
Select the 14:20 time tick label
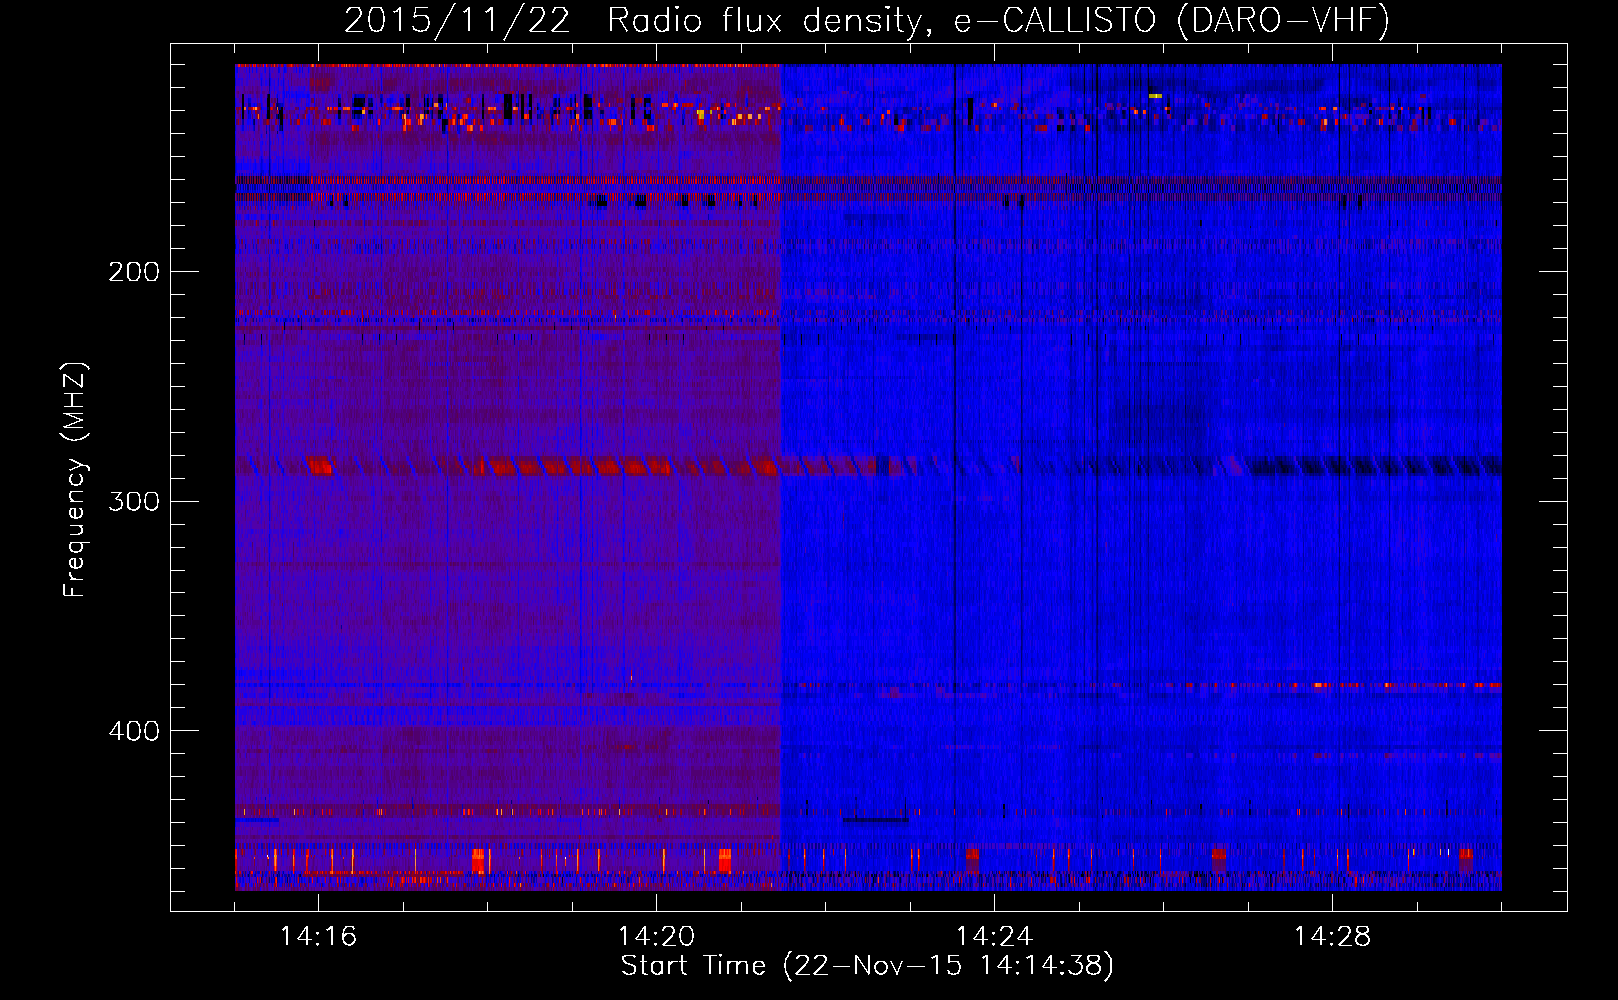pyautogui.click(x=656, y=936)
